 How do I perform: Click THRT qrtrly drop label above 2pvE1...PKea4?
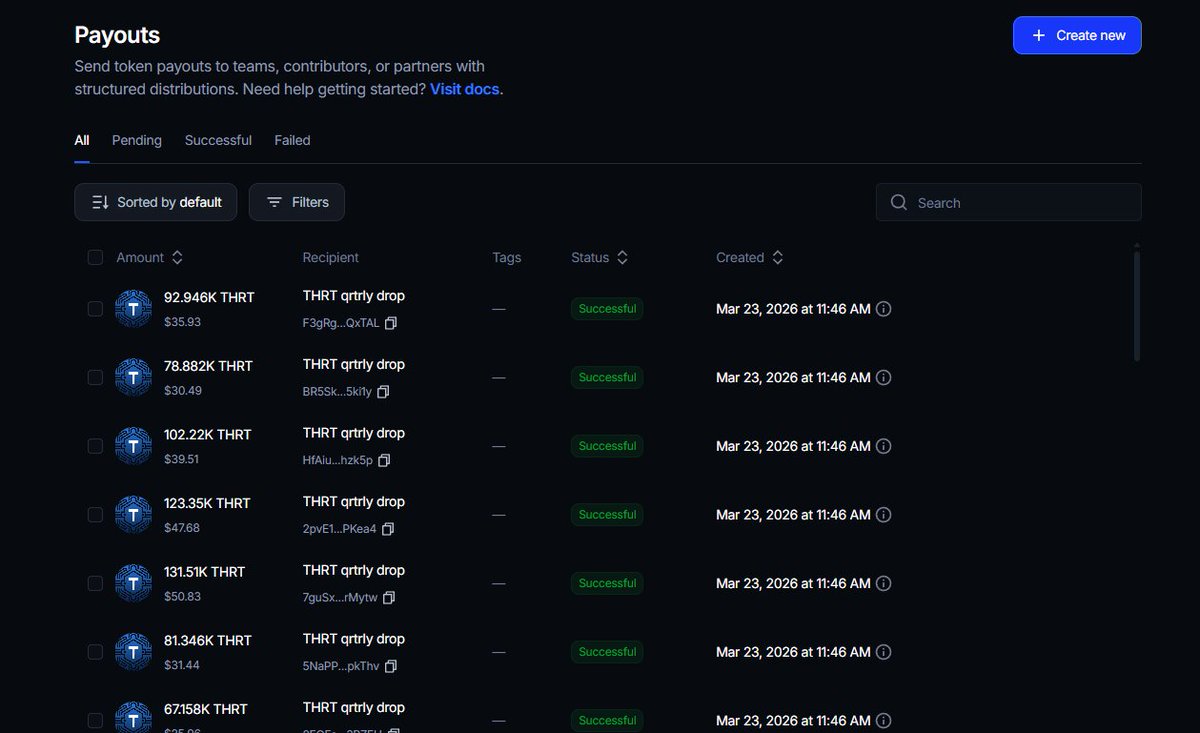354,502
